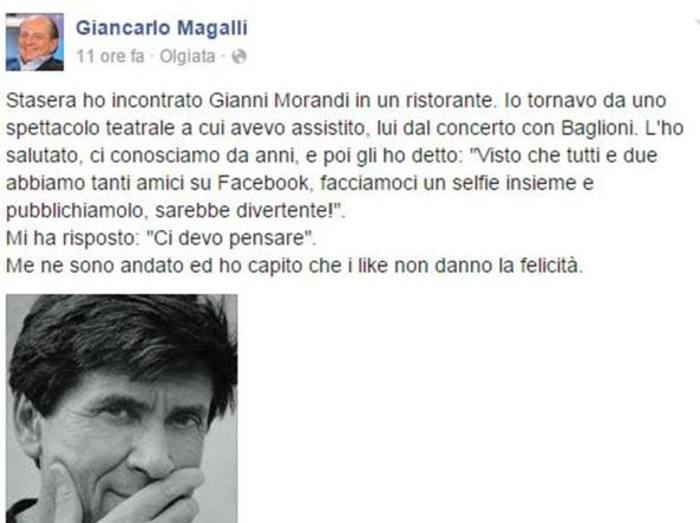Click the word 'Stasera' starting the post

point(41,100)
